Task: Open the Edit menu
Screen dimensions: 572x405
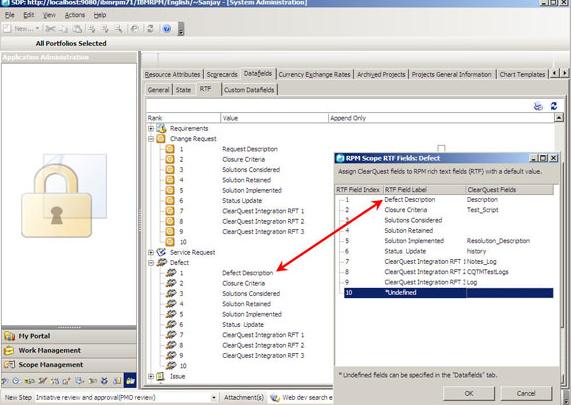Action: pos(28,15)
